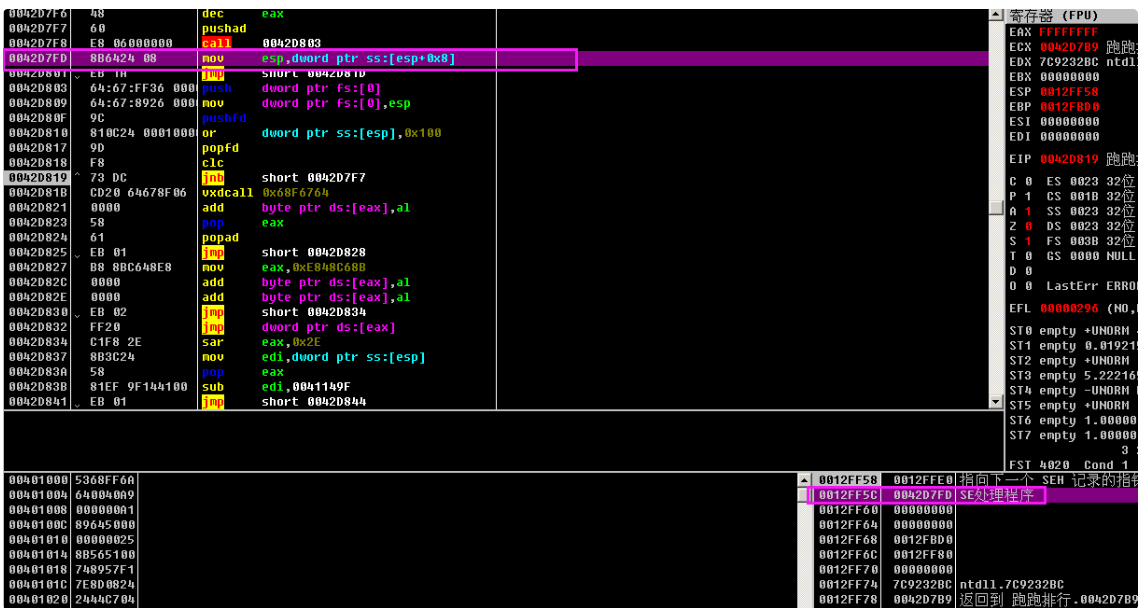
Task: Click the downward jump marker at address 0042D830
Action: pos(78,313)
